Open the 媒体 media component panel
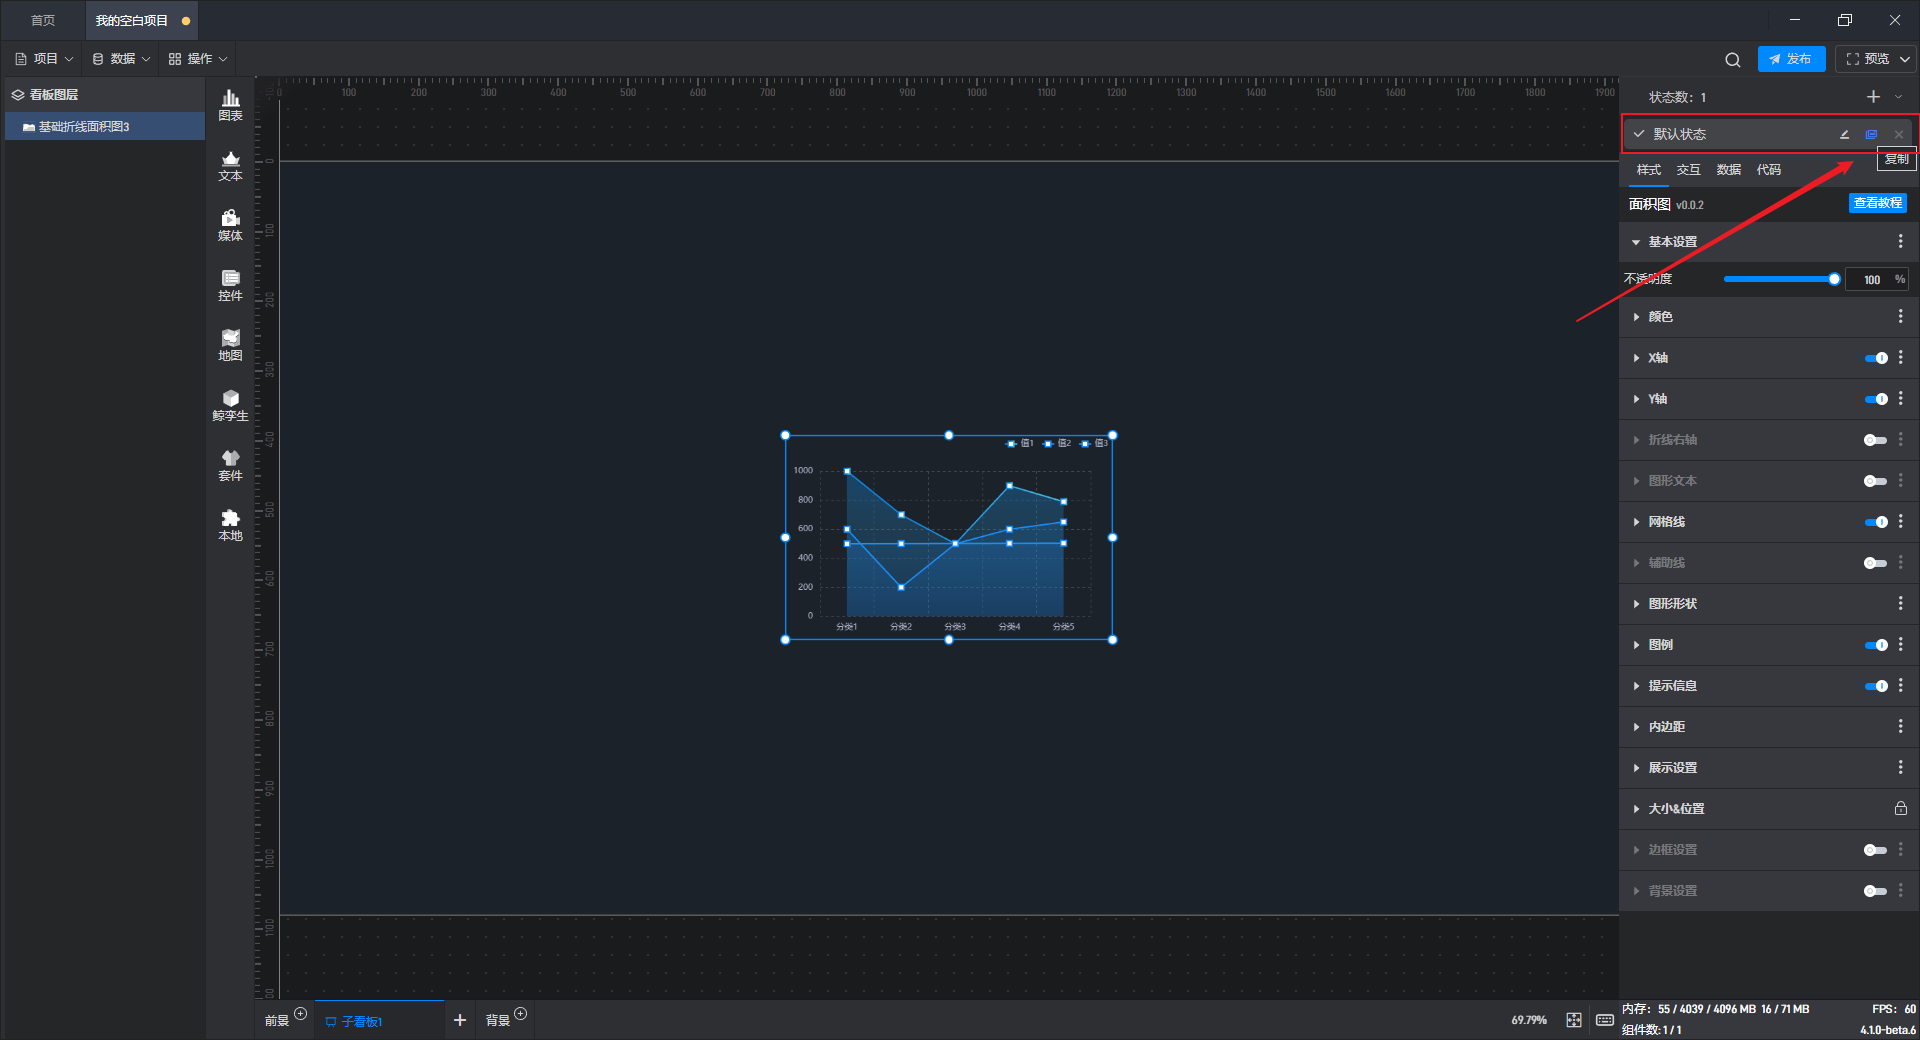This screenshot has width=1920, height=1040. [x=230, y=226]
